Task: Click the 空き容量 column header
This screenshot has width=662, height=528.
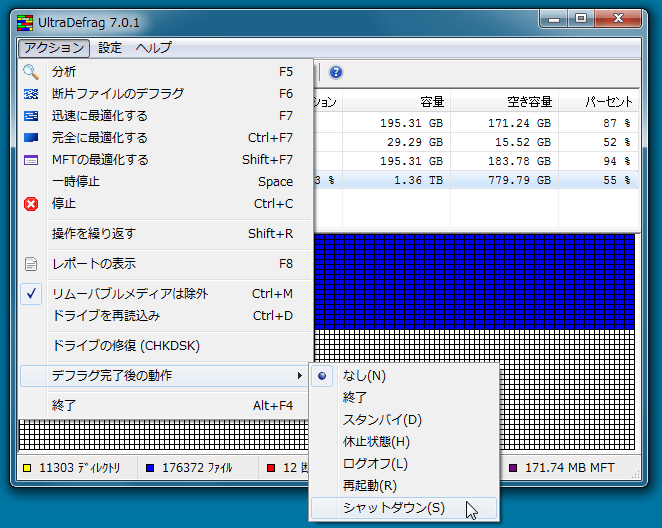Action: [505, 101]
